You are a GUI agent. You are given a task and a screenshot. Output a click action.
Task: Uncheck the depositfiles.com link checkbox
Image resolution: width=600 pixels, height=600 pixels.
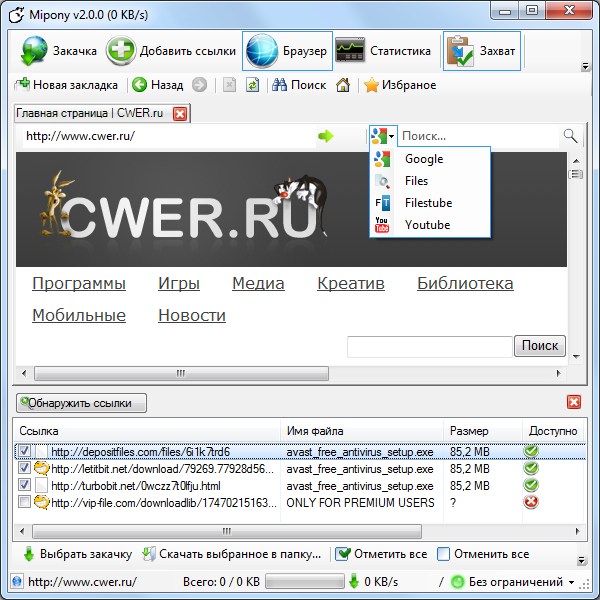click(x=25, y=451)
